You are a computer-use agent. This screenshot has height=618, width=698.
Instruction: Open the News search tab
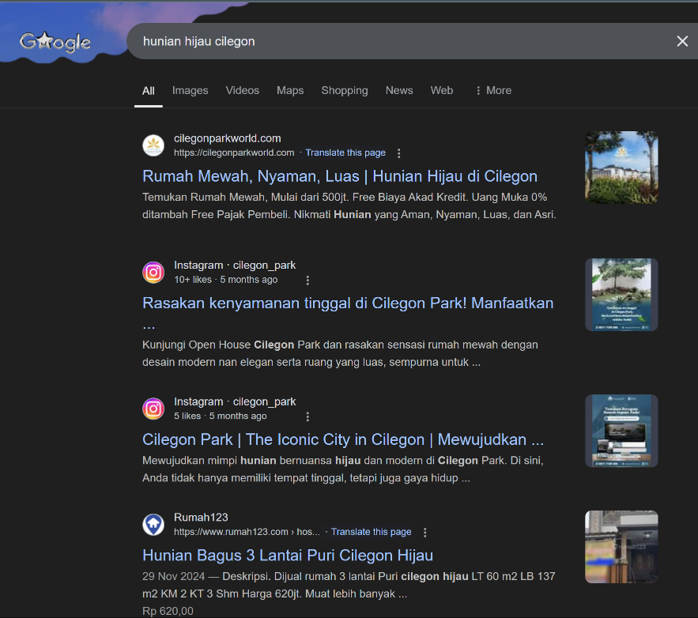point(399,90)
